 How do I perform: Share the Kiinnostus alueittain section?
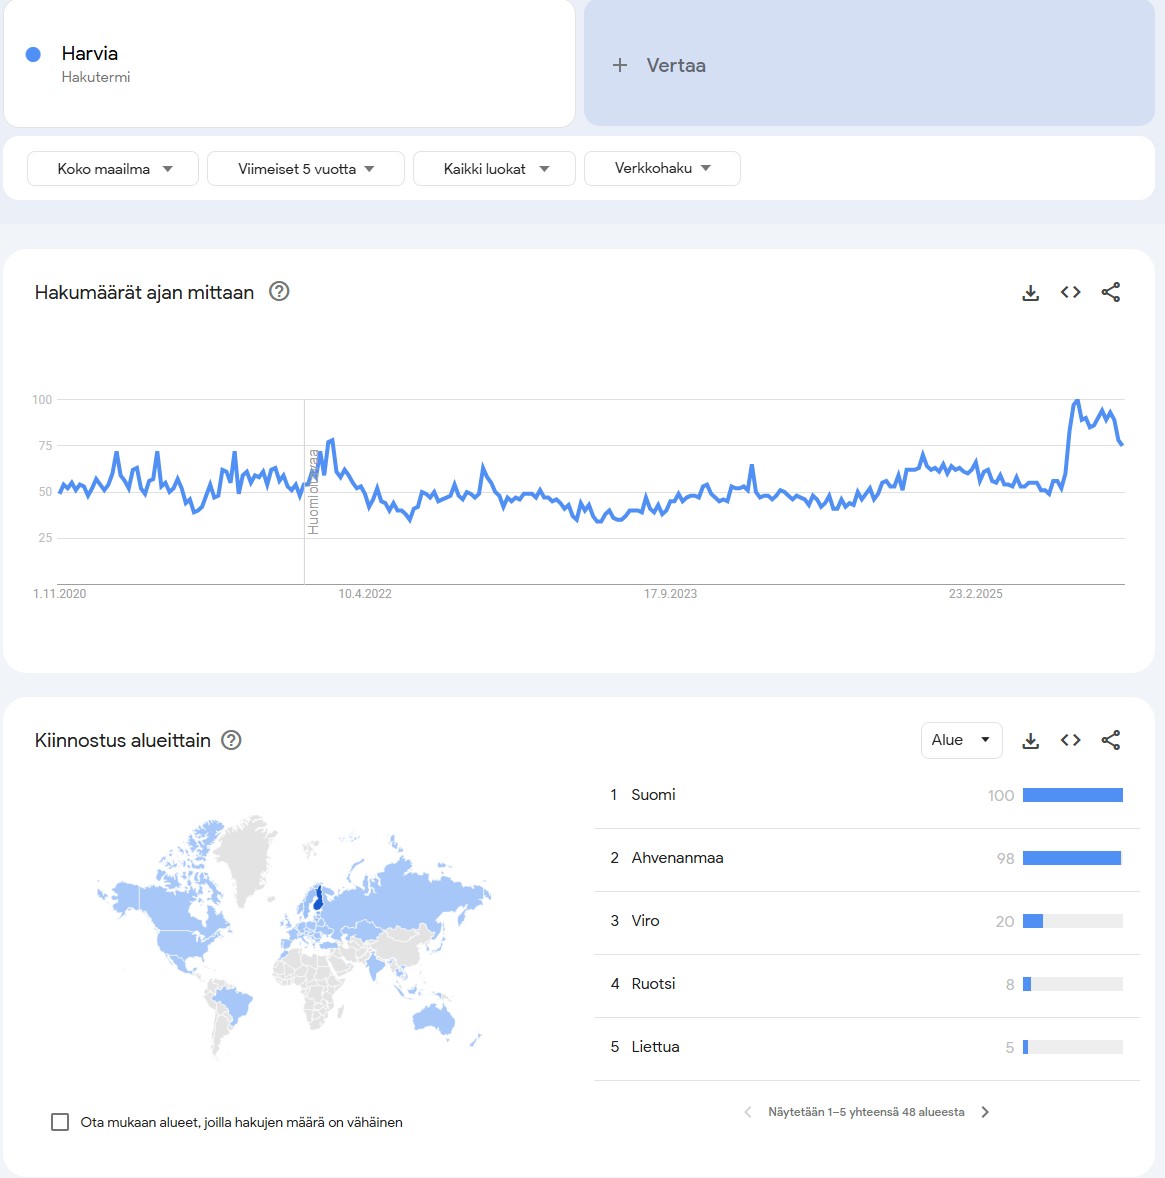tap(1111, 740)
